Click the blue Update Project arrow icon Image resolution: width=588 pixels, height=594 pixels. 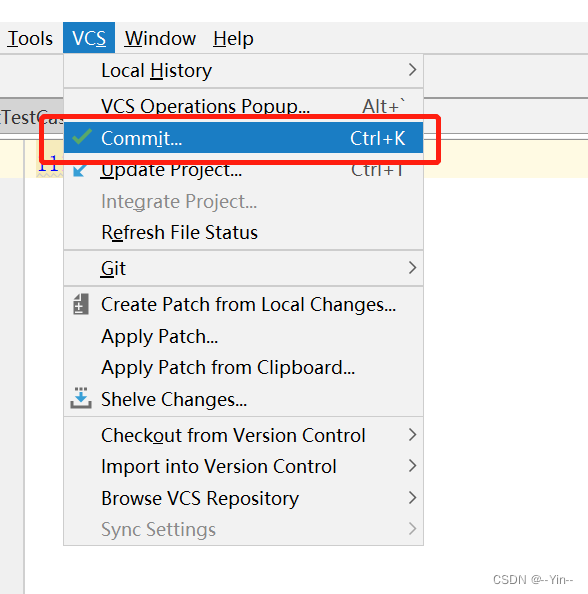point(79,170)
